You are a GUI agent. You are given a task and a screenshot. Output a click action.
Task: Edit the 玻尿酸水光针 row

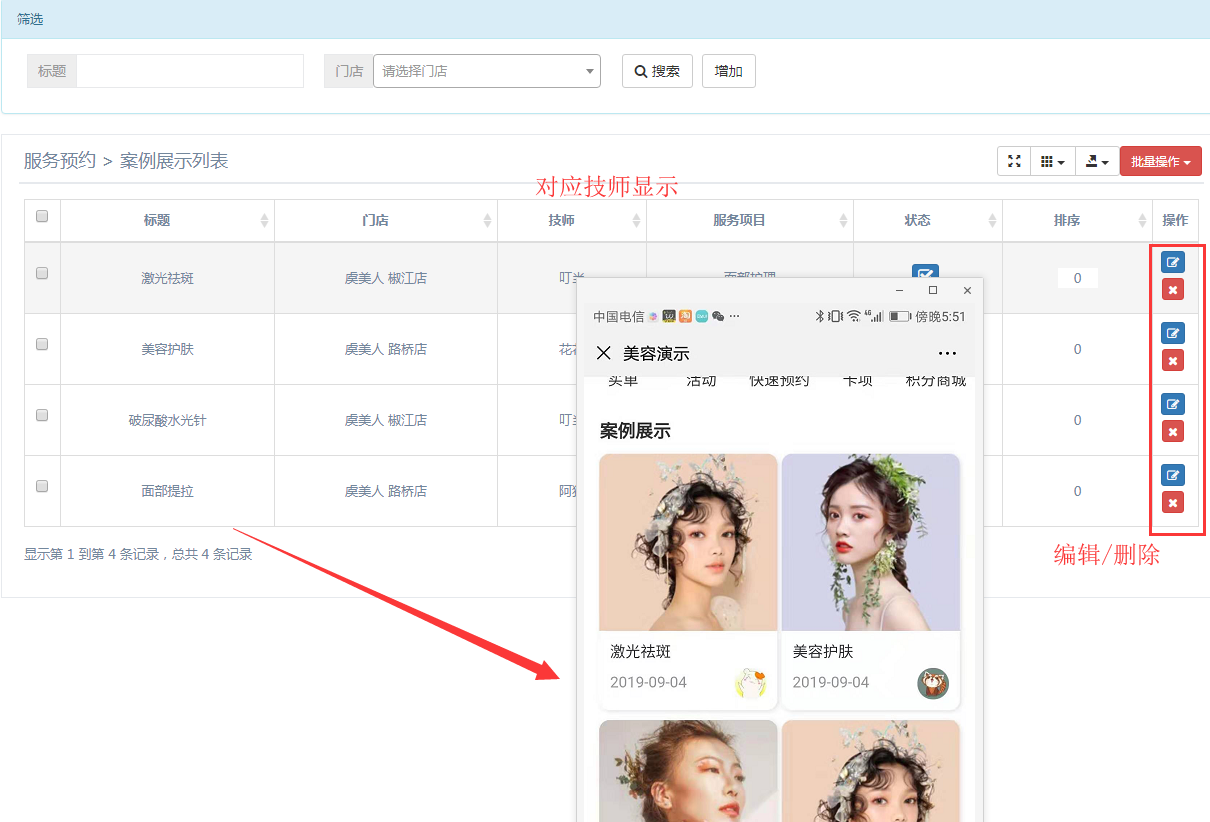coord(1173,404)
